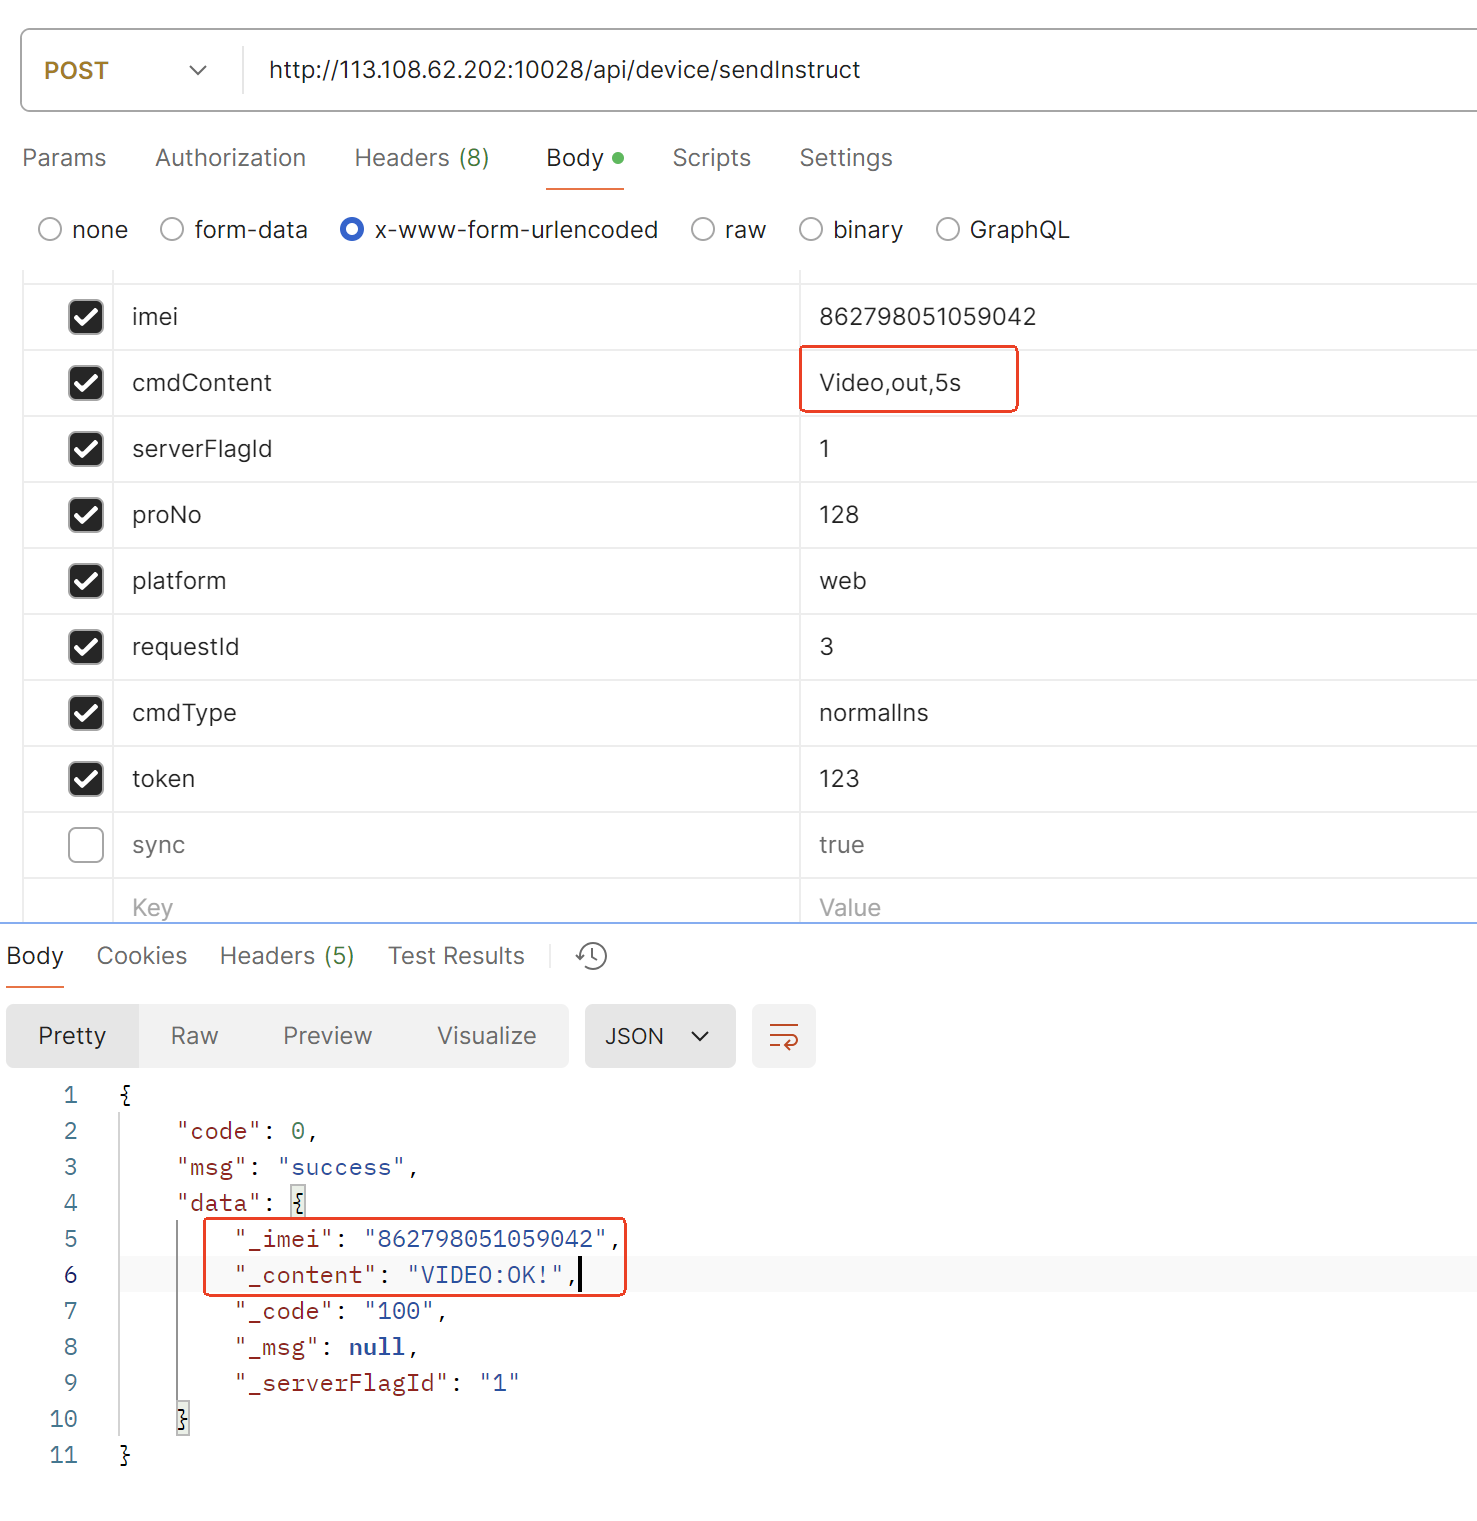Open the JSON format dropdown

[659, 1036]
